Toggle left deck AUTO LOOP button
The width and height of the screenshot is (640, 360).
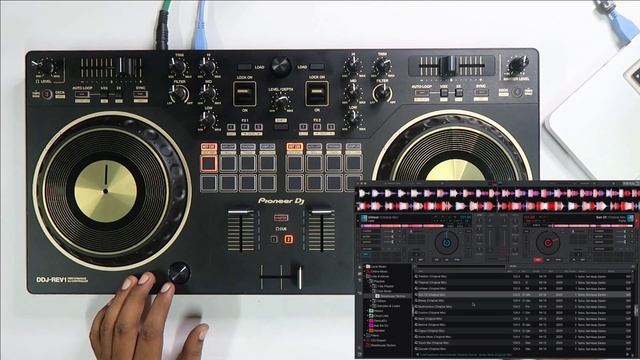click(82, 94)
